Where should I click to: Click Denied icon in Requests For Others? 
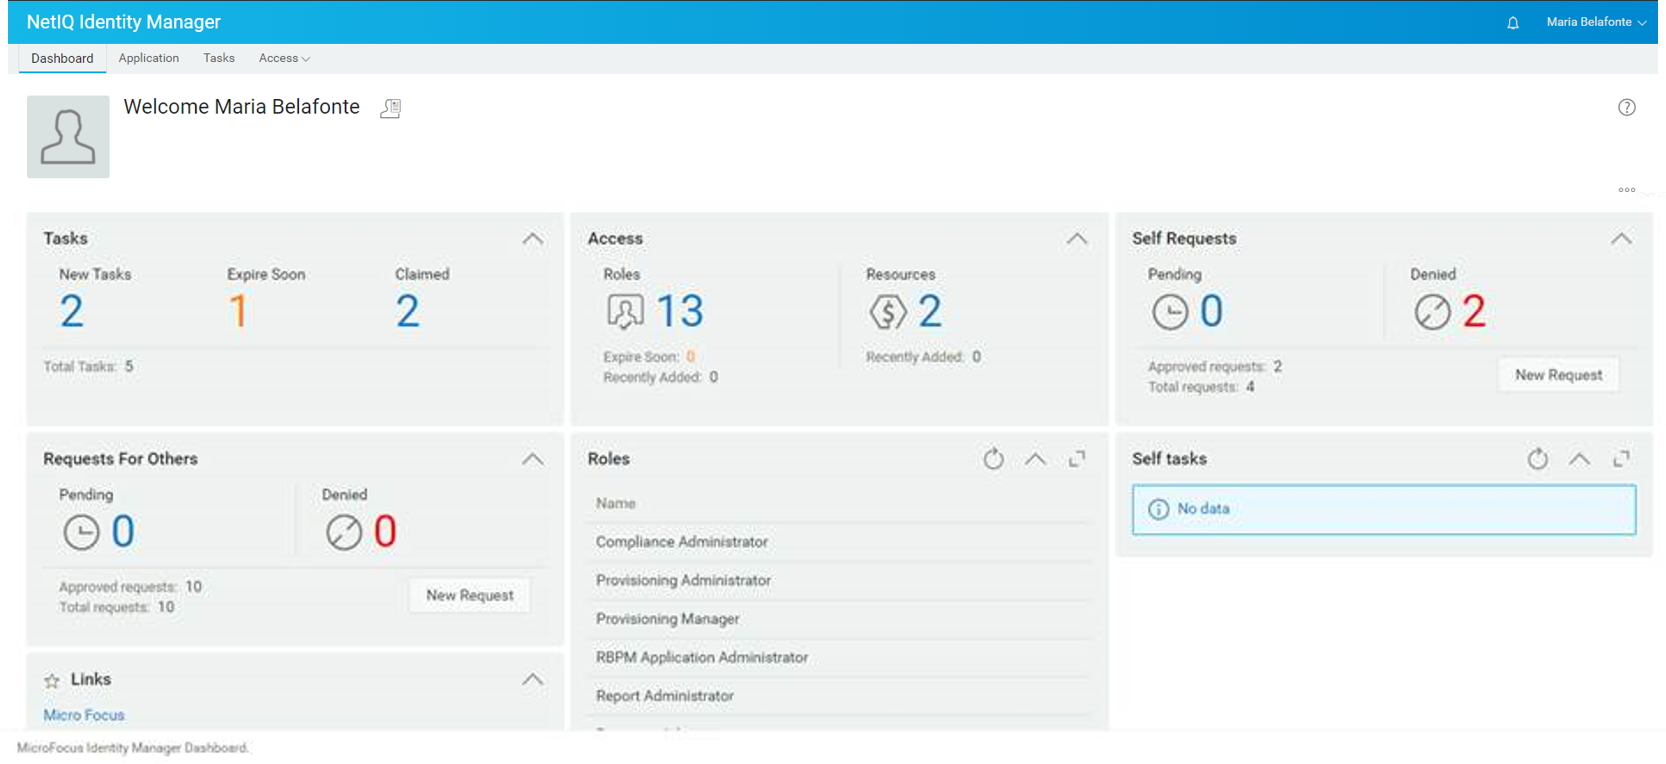click(344, 532)
